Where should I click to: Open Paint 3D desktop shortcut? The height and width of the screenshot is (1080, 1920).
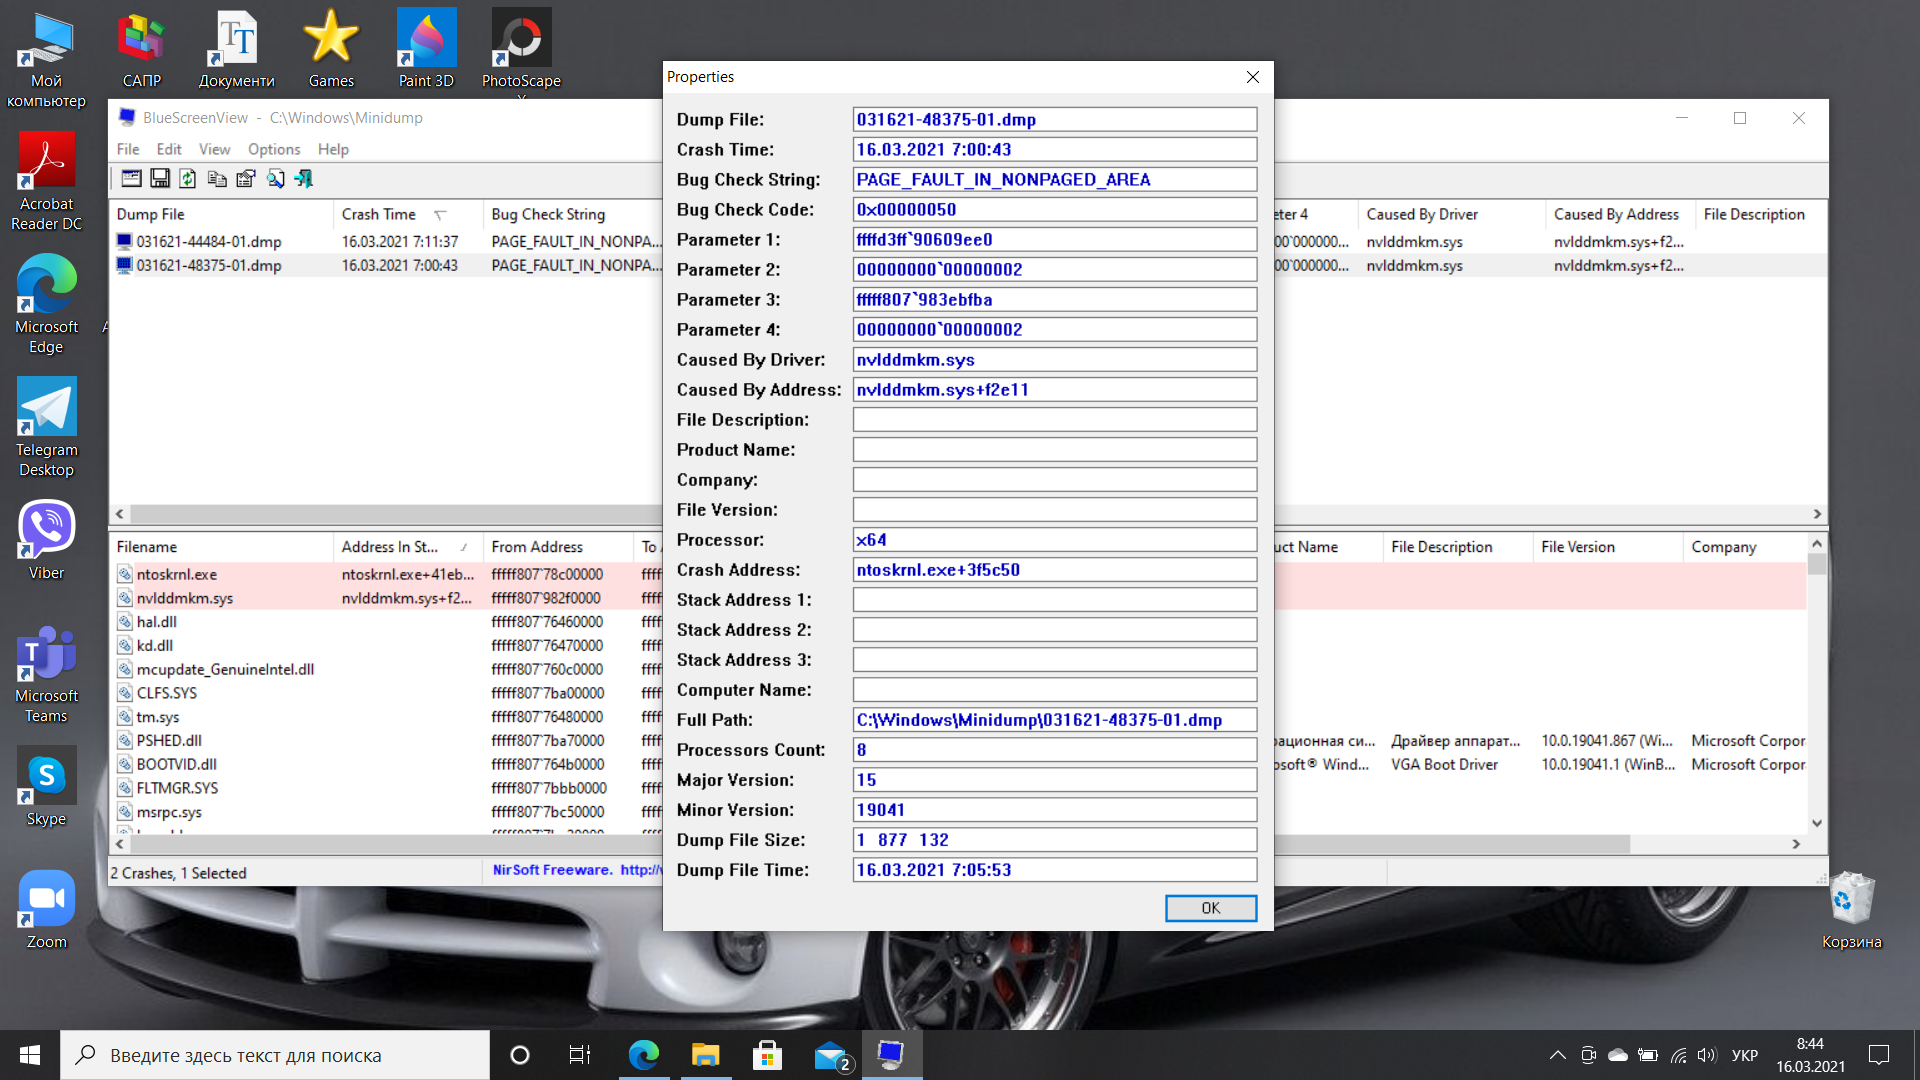click(426, 48)
